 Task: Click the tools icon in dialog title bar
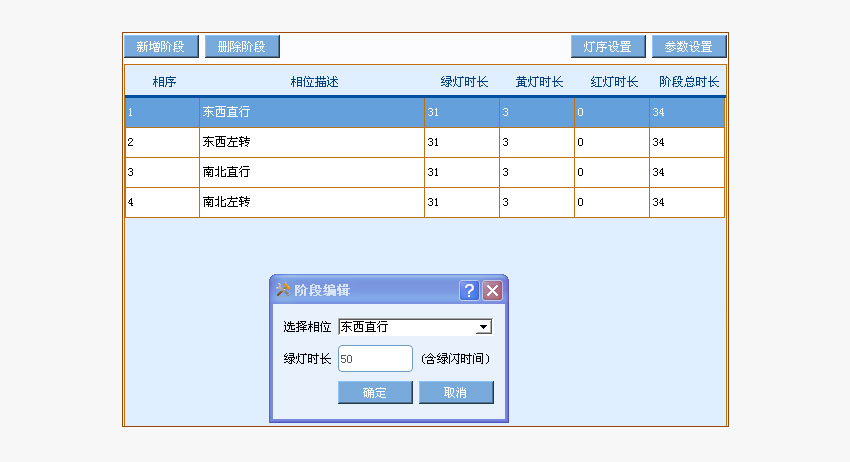click(282, 290)
